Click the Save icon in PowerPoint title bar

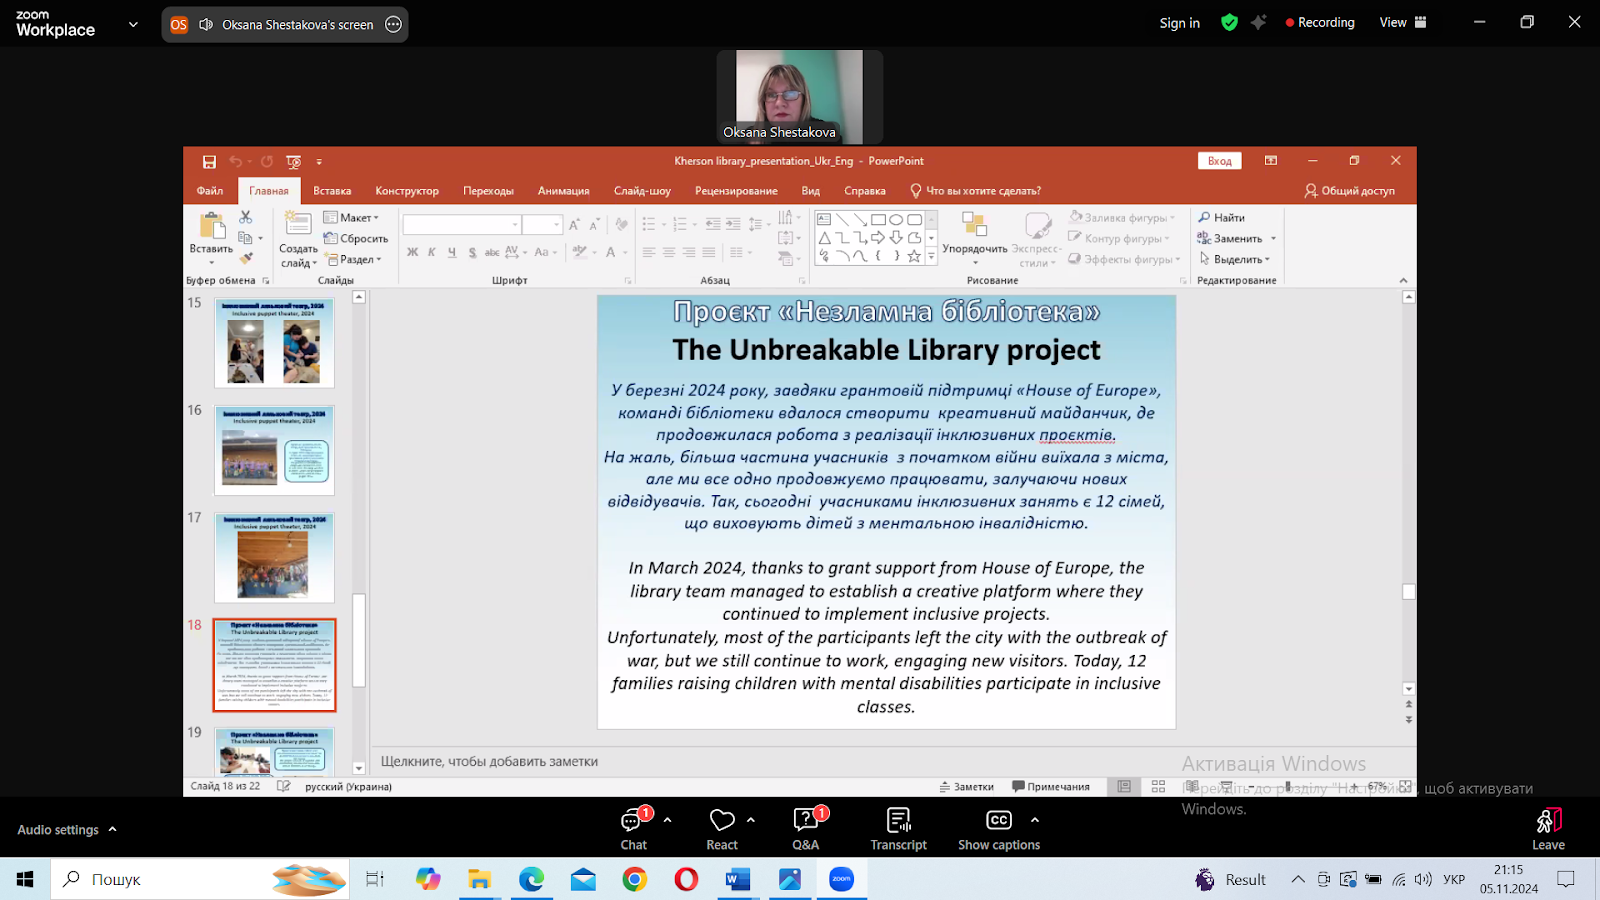tap(209, 161)
